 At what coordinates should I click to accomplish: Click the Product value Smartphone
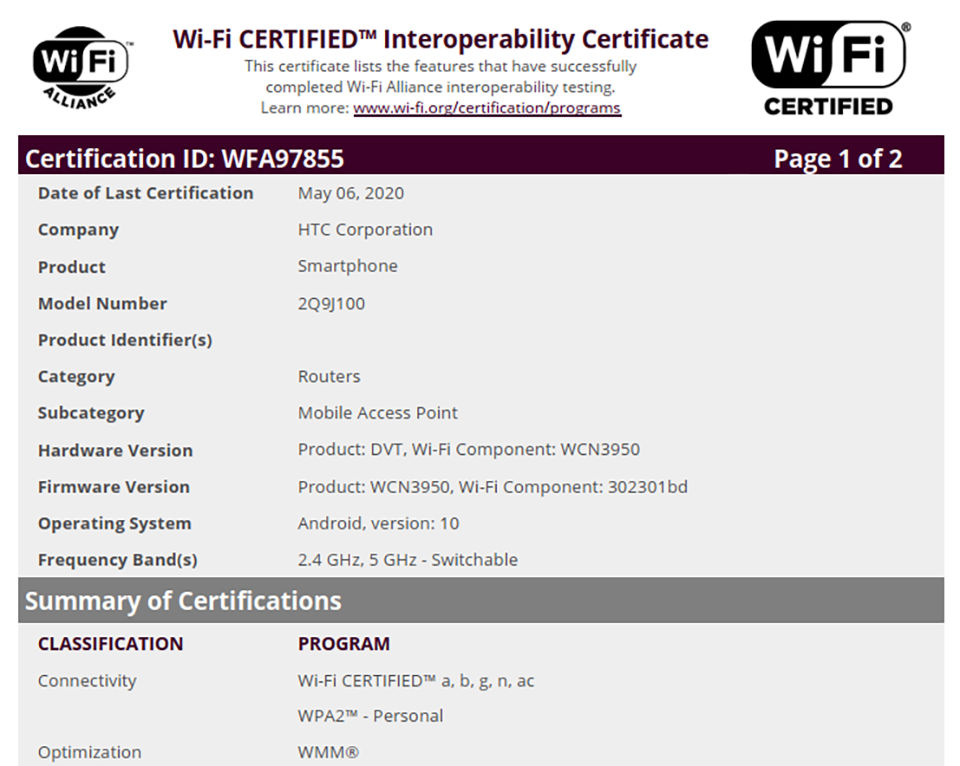347,266
